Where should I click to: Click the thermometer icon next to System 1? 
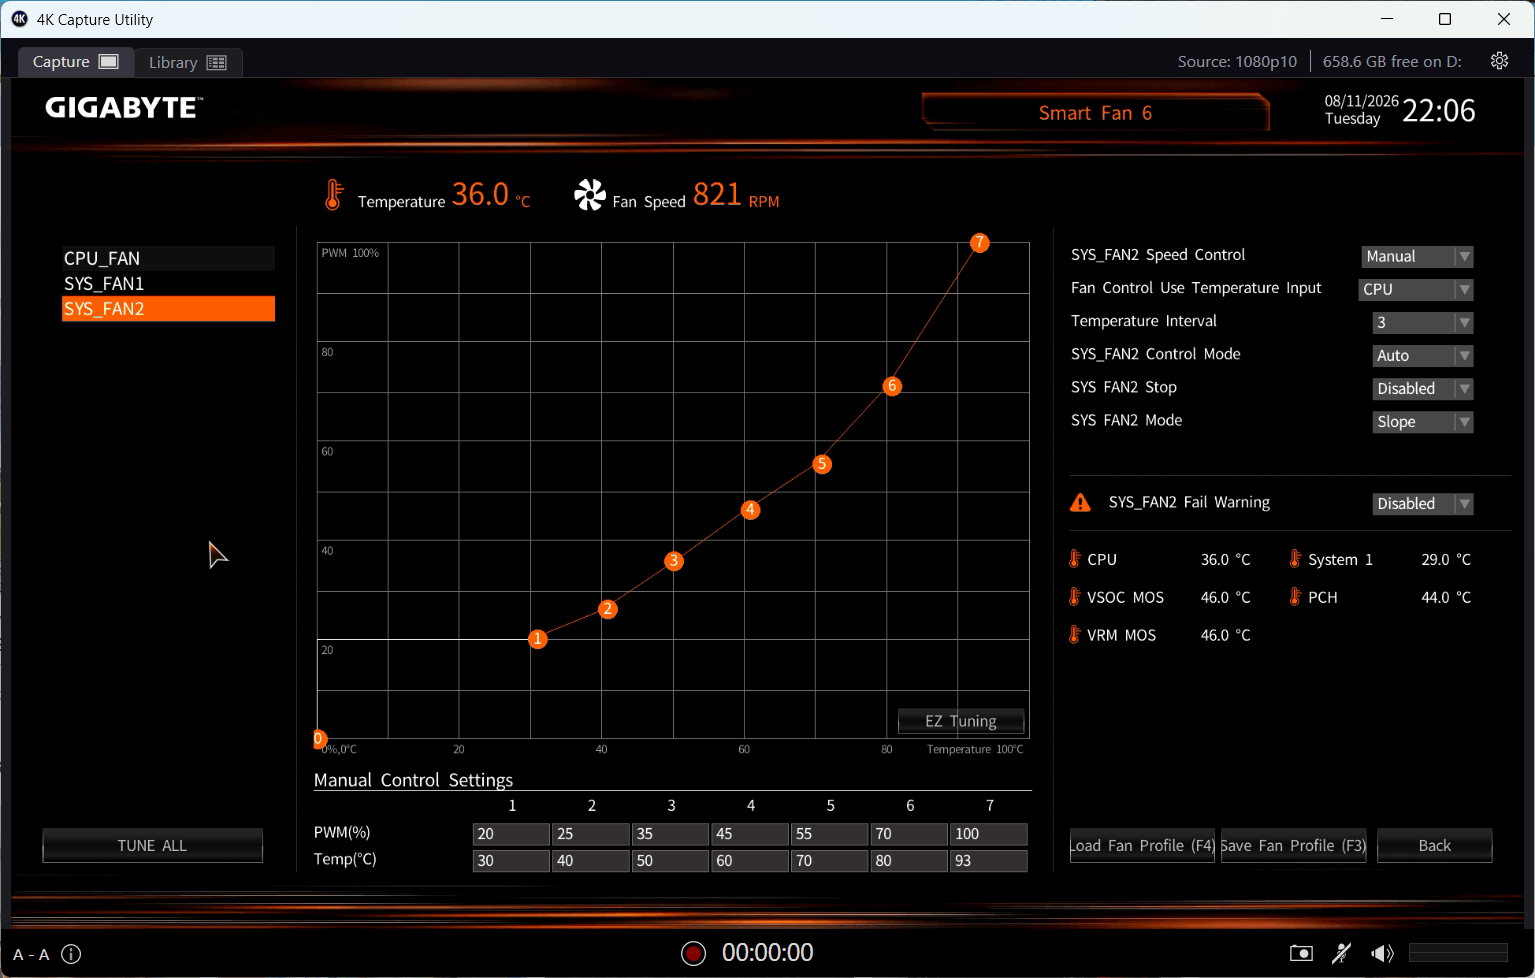click(x=1295, y=559)
